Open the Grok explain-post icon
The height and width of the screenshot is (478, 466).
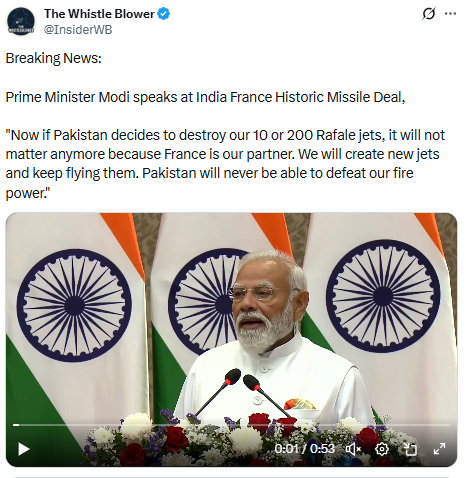click(429, 14)
